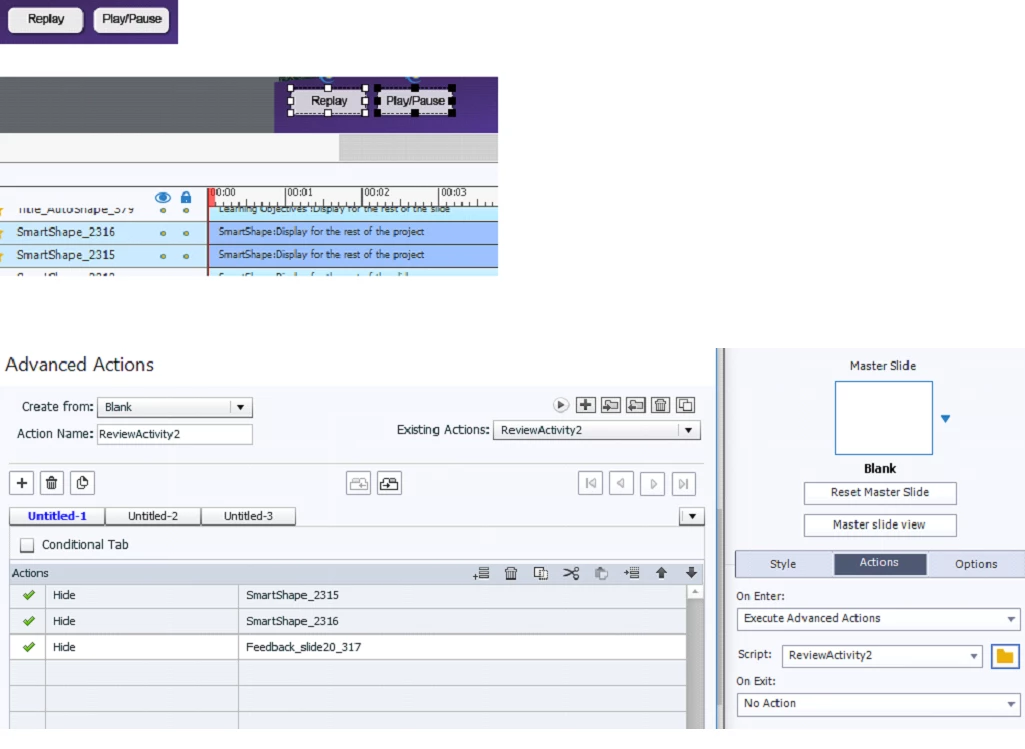
Task: Open the Options tab in properties
Action: click(976, 564)
